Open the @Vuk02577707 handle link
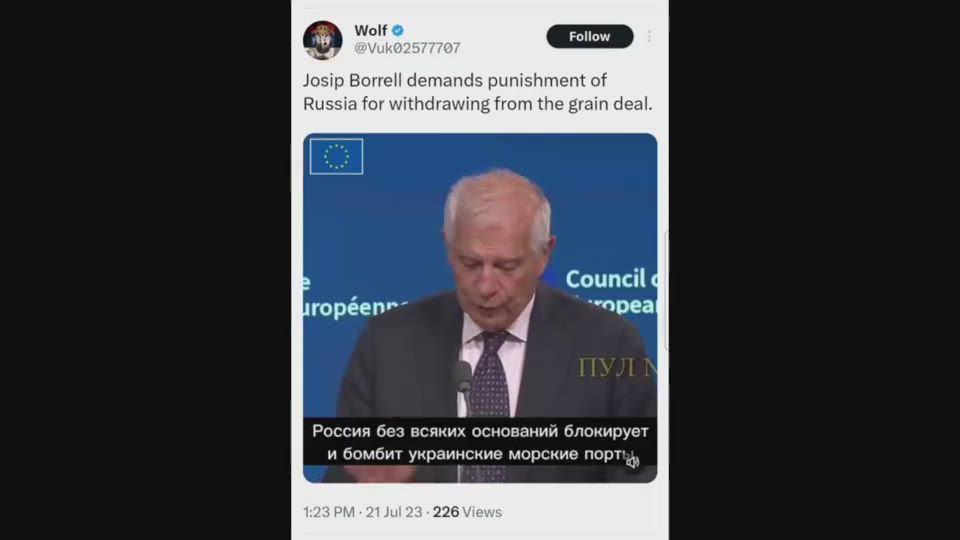This screenshot has height=540, width=960. click(407, 48)
